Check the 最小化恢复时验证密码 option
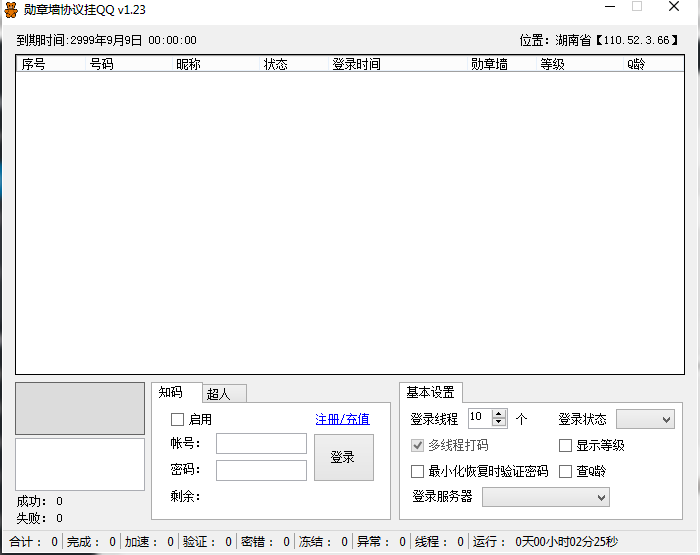The image size is (700, 555). pos(418,472)
